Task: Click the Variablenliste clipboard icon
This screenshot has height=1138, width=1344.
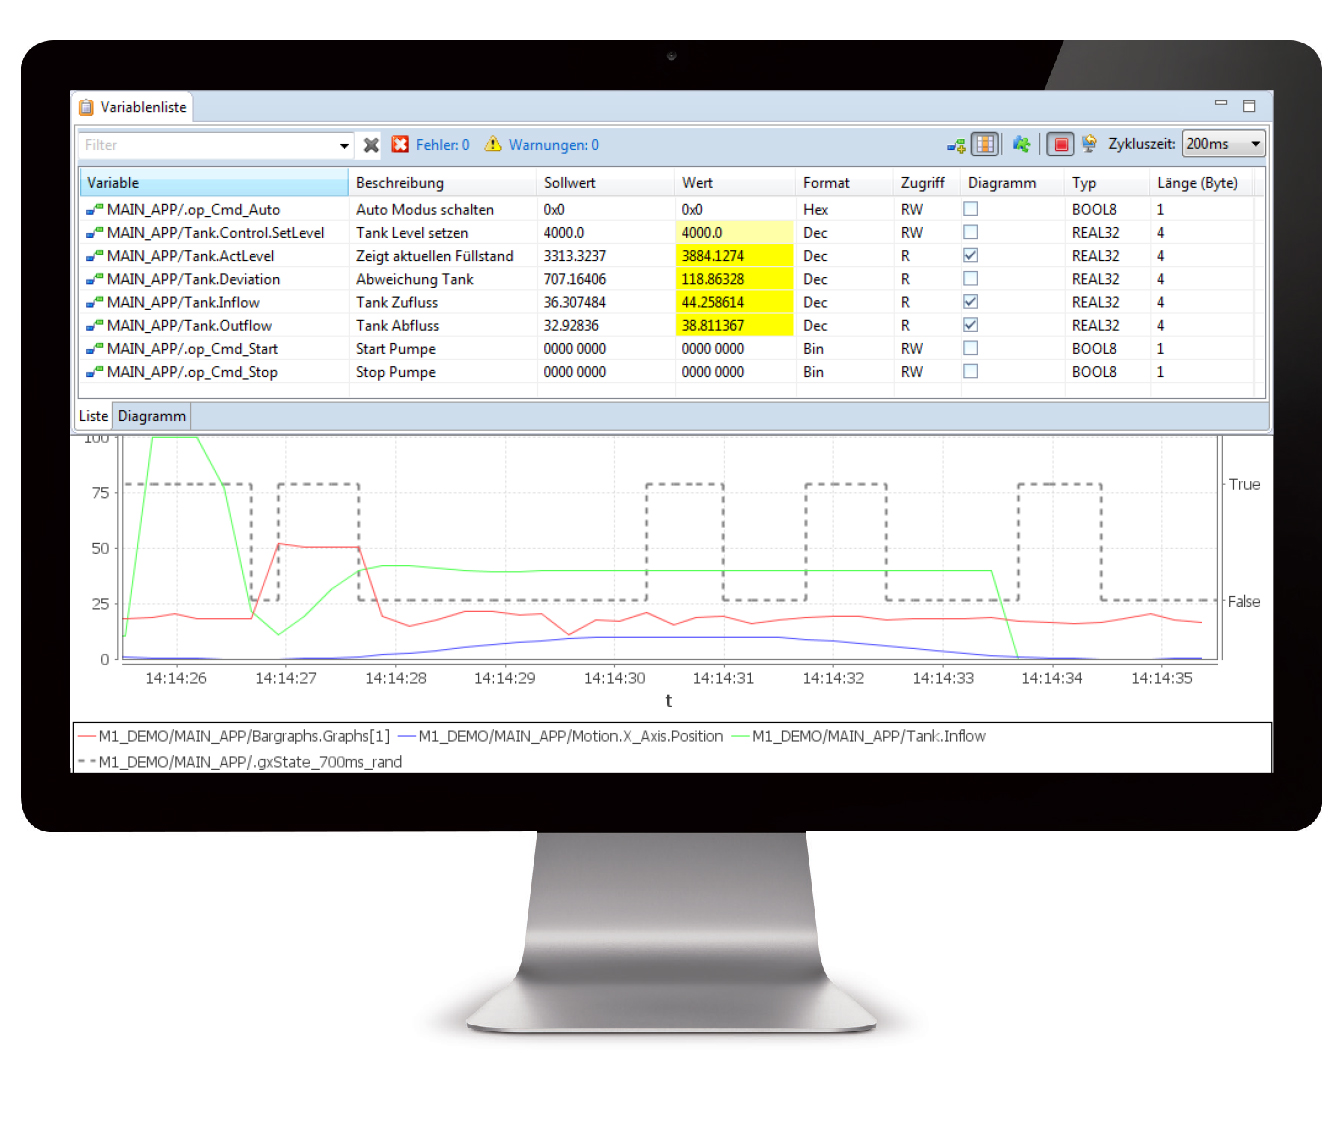Action: [x=86, y=105]
